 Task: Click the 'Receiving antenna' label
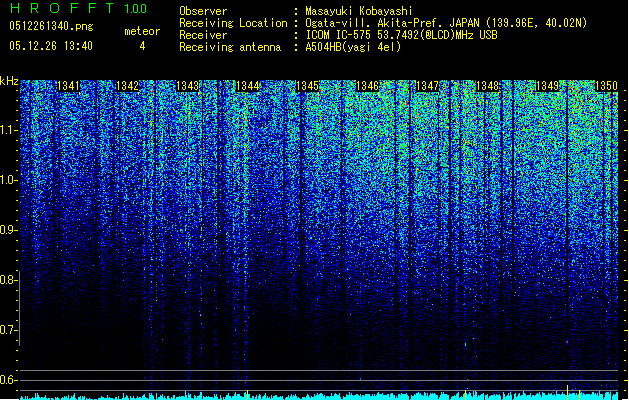coord(230,47)
